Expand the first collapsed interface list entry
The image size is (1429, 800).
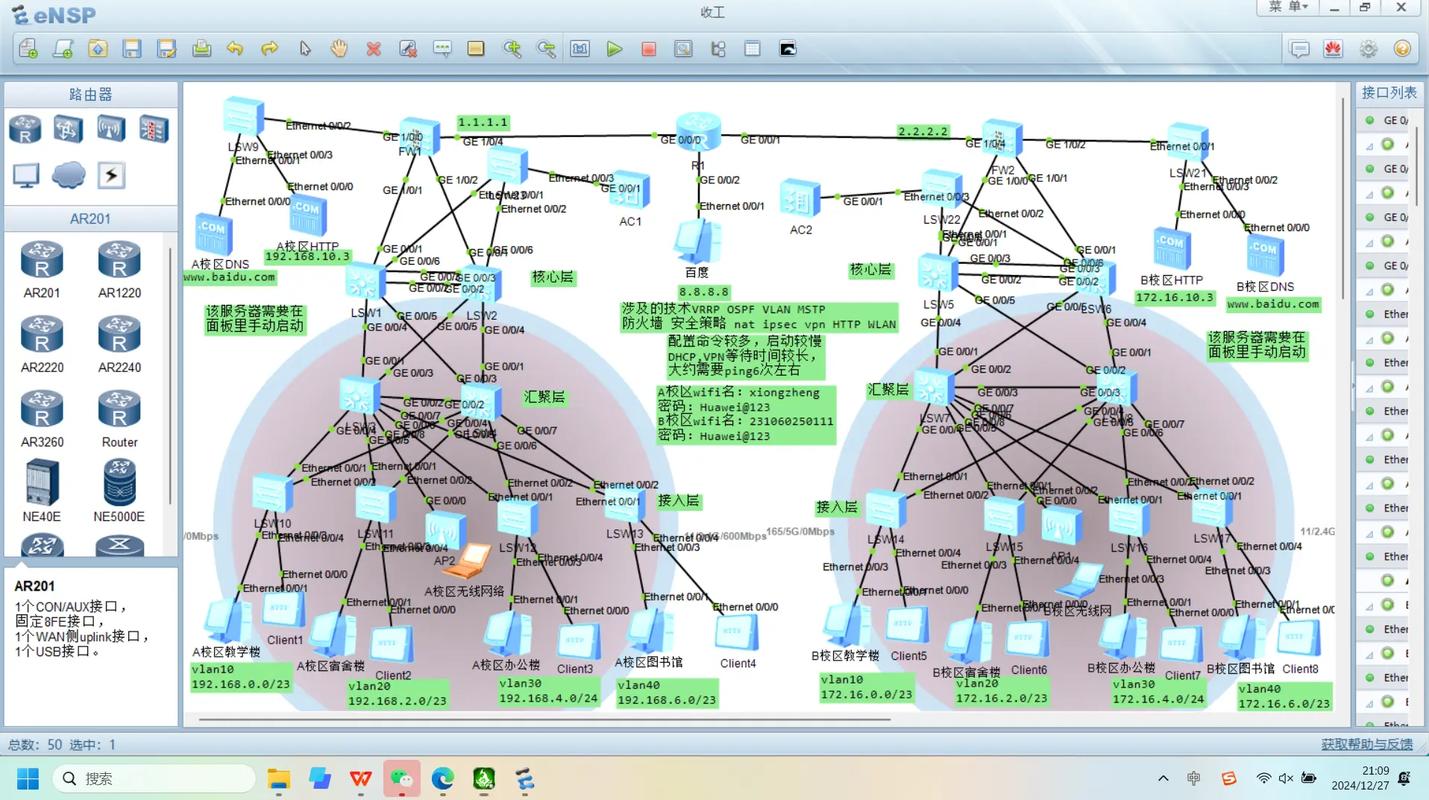[x=1369, y=145]
